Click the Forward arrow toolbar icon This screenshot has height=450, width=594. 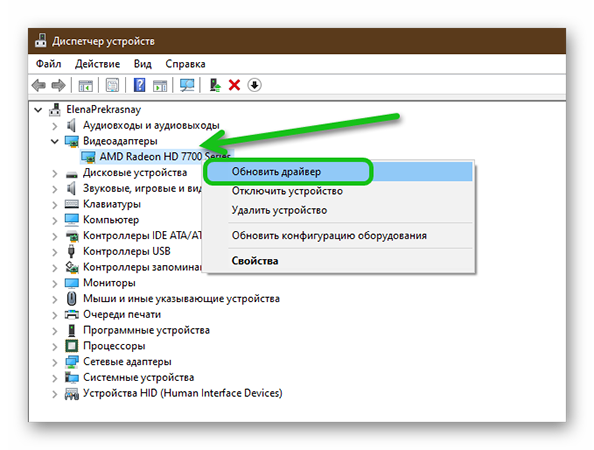[x=58, y=85]
